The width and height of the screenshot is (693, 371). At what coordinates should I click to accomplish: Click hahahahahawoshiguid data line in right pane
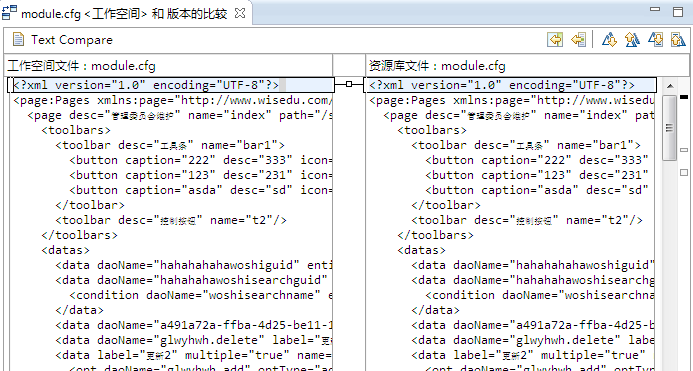(533, 265)
